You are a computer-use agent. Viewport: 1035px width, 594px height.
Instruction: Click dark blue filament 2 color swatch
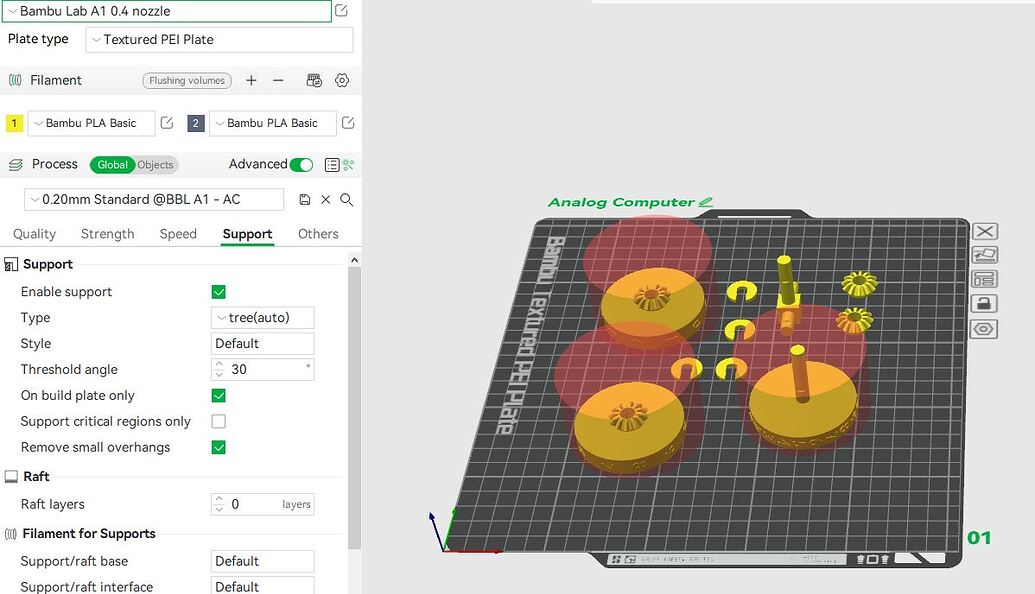tap(196, 123)
